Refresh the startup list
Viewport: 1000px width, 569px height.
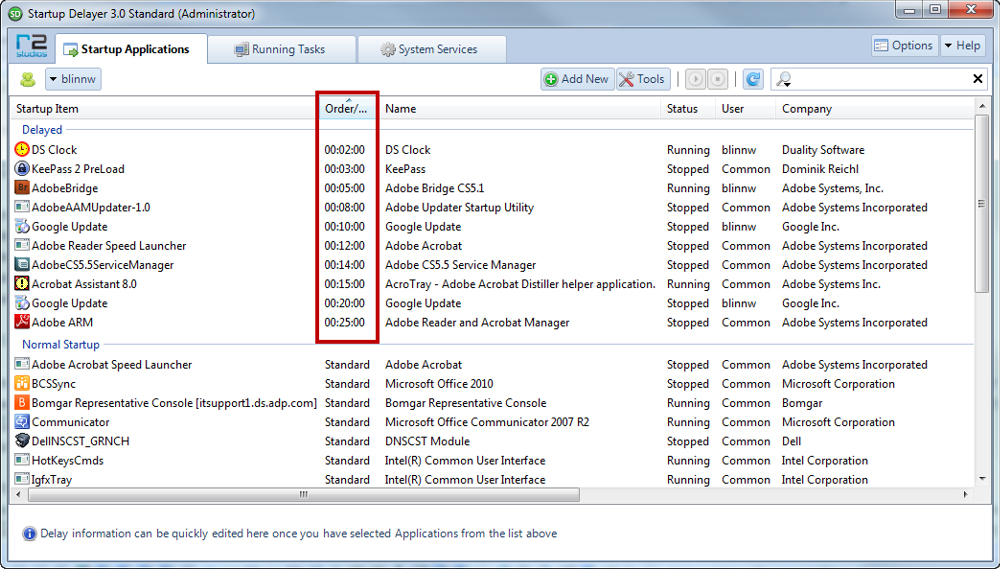pos(753,79)
